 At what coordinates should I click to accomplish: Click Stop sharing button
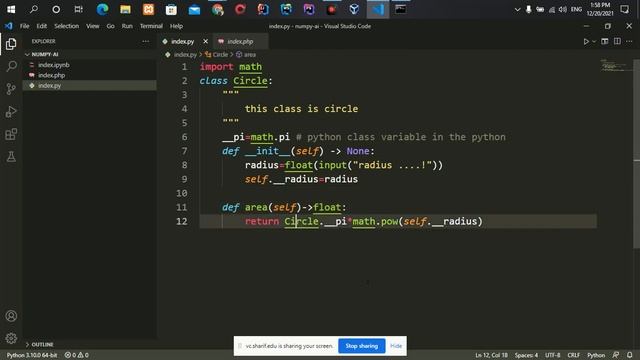click(x=362, y=346)
